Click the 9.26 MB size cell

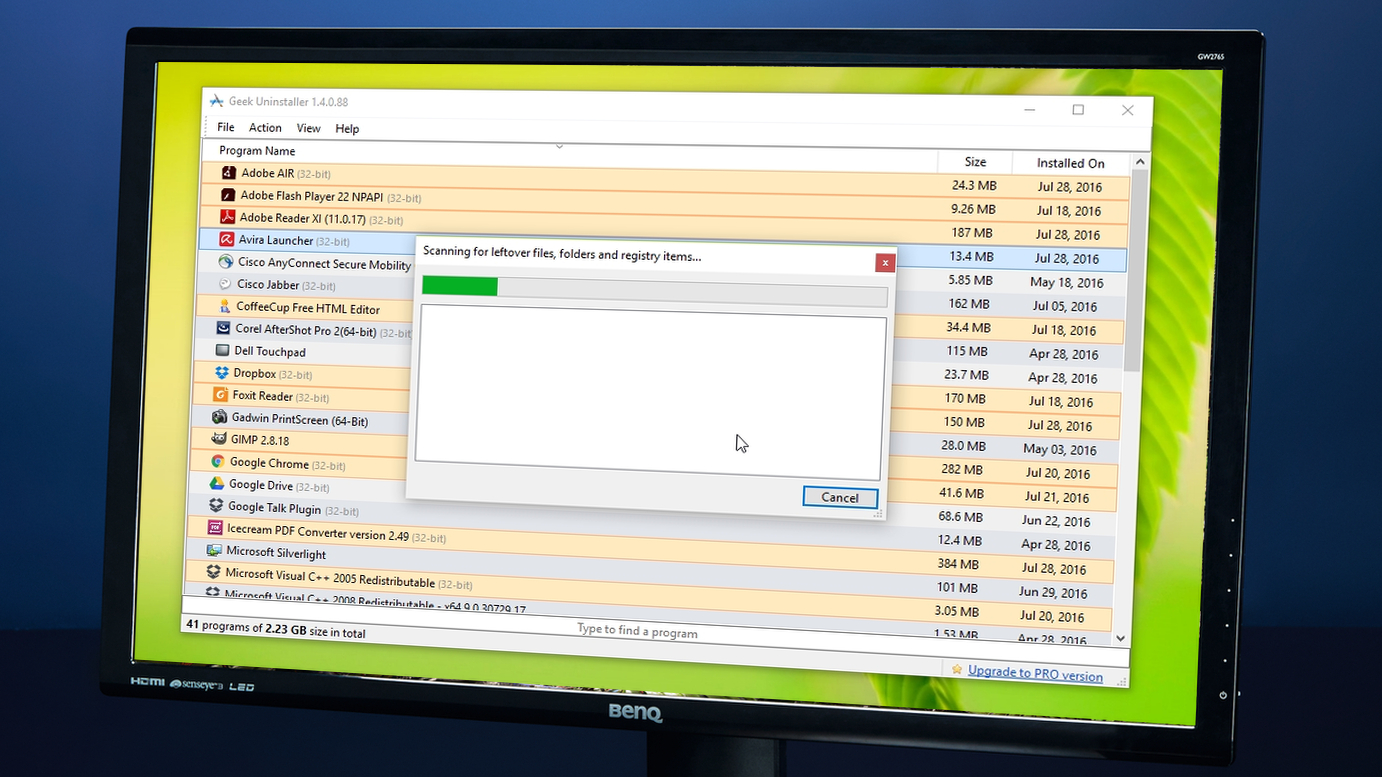(x=973, y=209)
